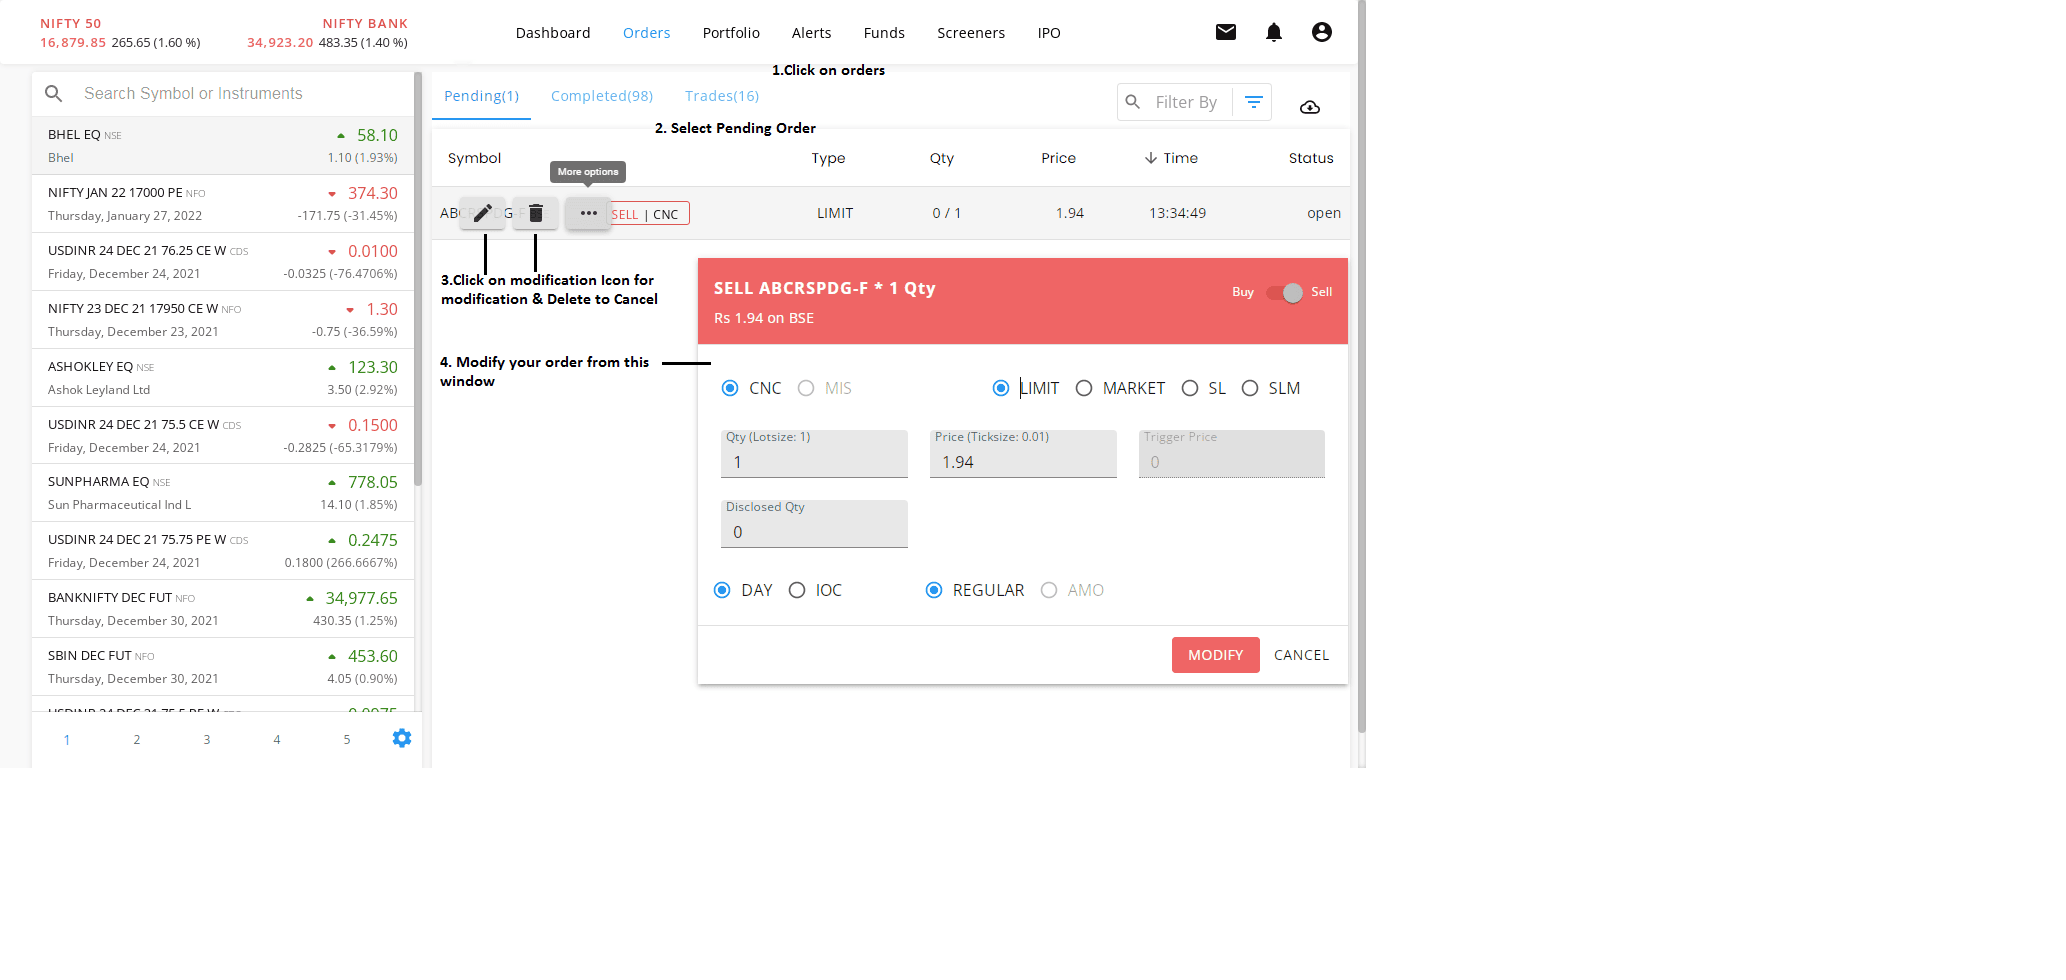This screenshot has height=980, width=2066.
Task: Open watchlist settings gear icon
Action: click(x=402, y=738)
